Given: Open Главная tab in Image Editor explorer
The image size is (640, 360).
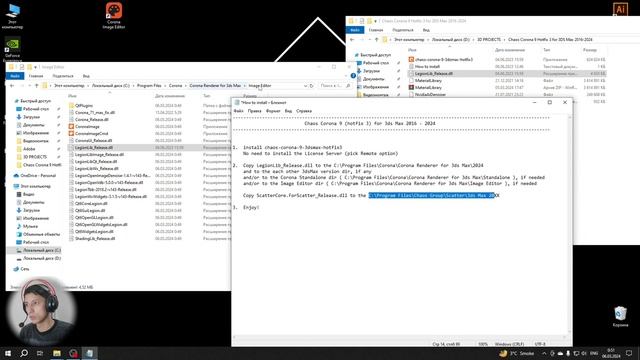Looking at the screenshot, I should [x=36, y=76].
